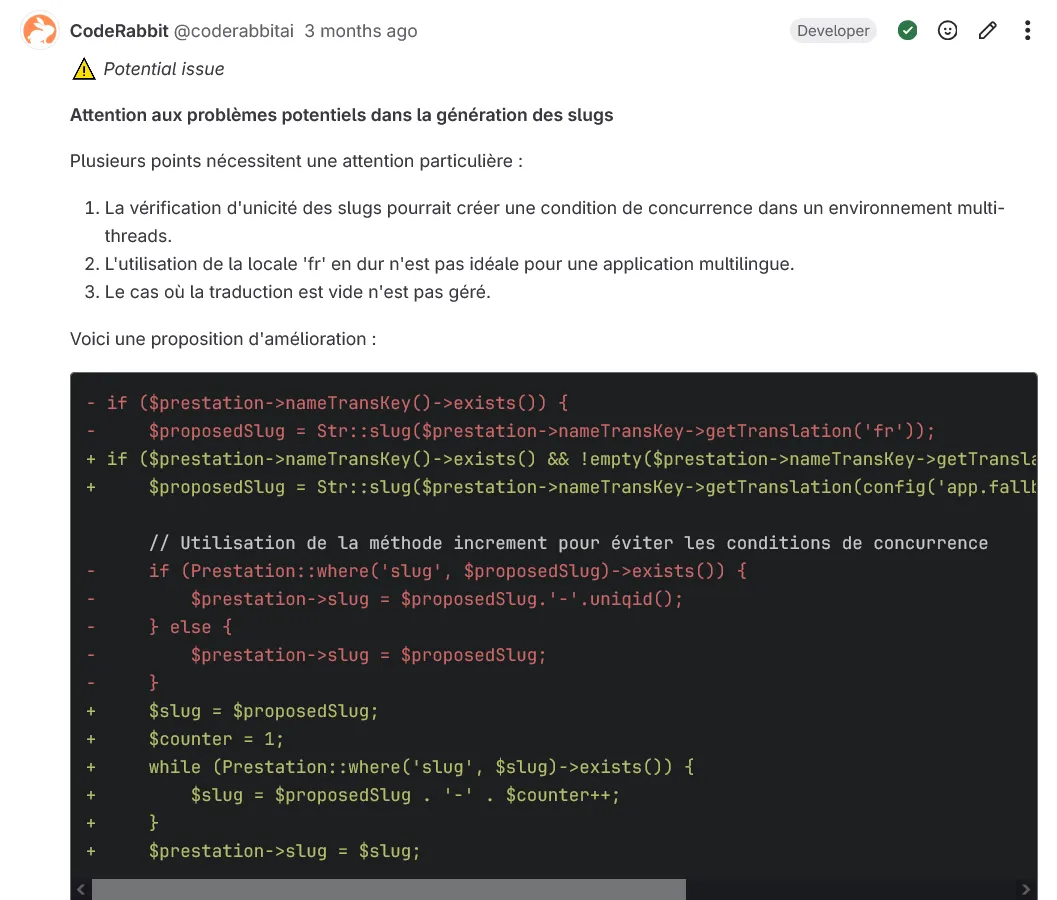Toggle the green resolve thread checkmark
Viewport: 1057px width, 900px height.
pyautogui.click(x=907, y=31)
